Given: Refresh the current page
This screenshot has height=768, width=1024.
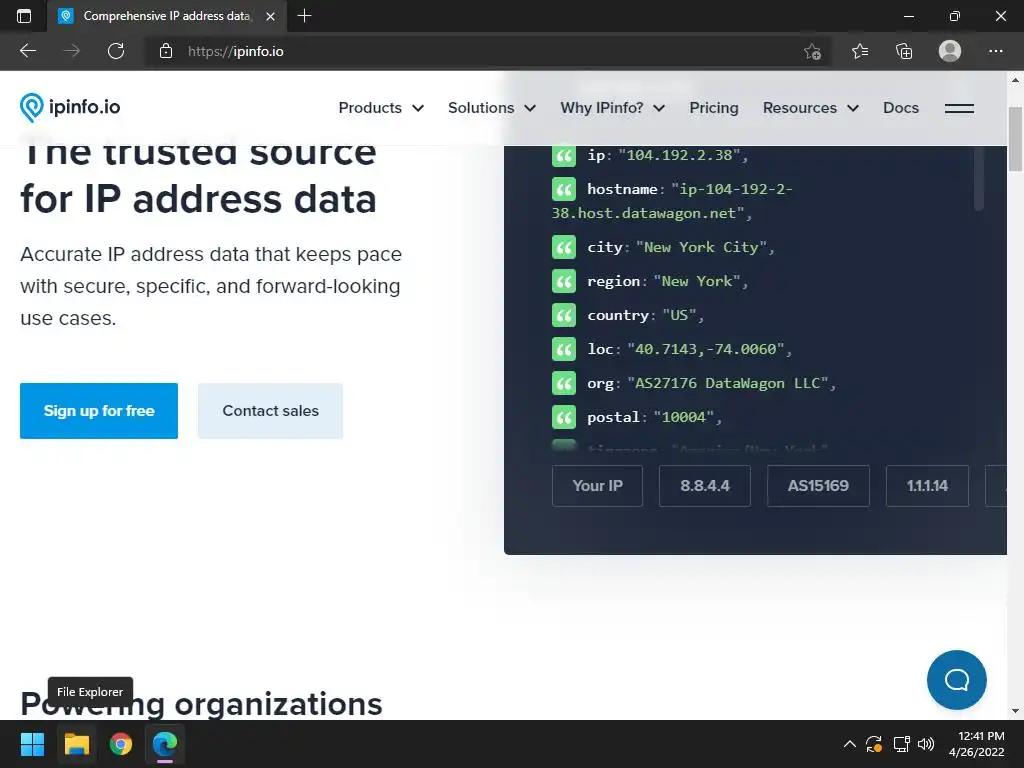Looking at the screenshot, I should 116,51.
